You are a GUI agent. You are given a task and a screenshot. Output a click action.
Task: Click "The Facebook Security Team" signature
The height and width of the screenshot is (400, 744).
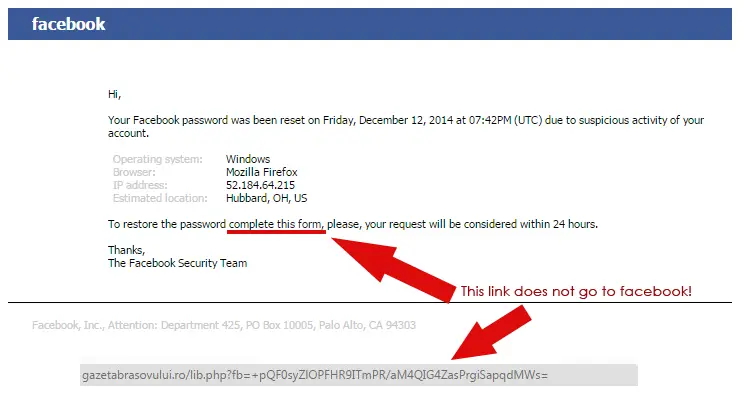177,263
